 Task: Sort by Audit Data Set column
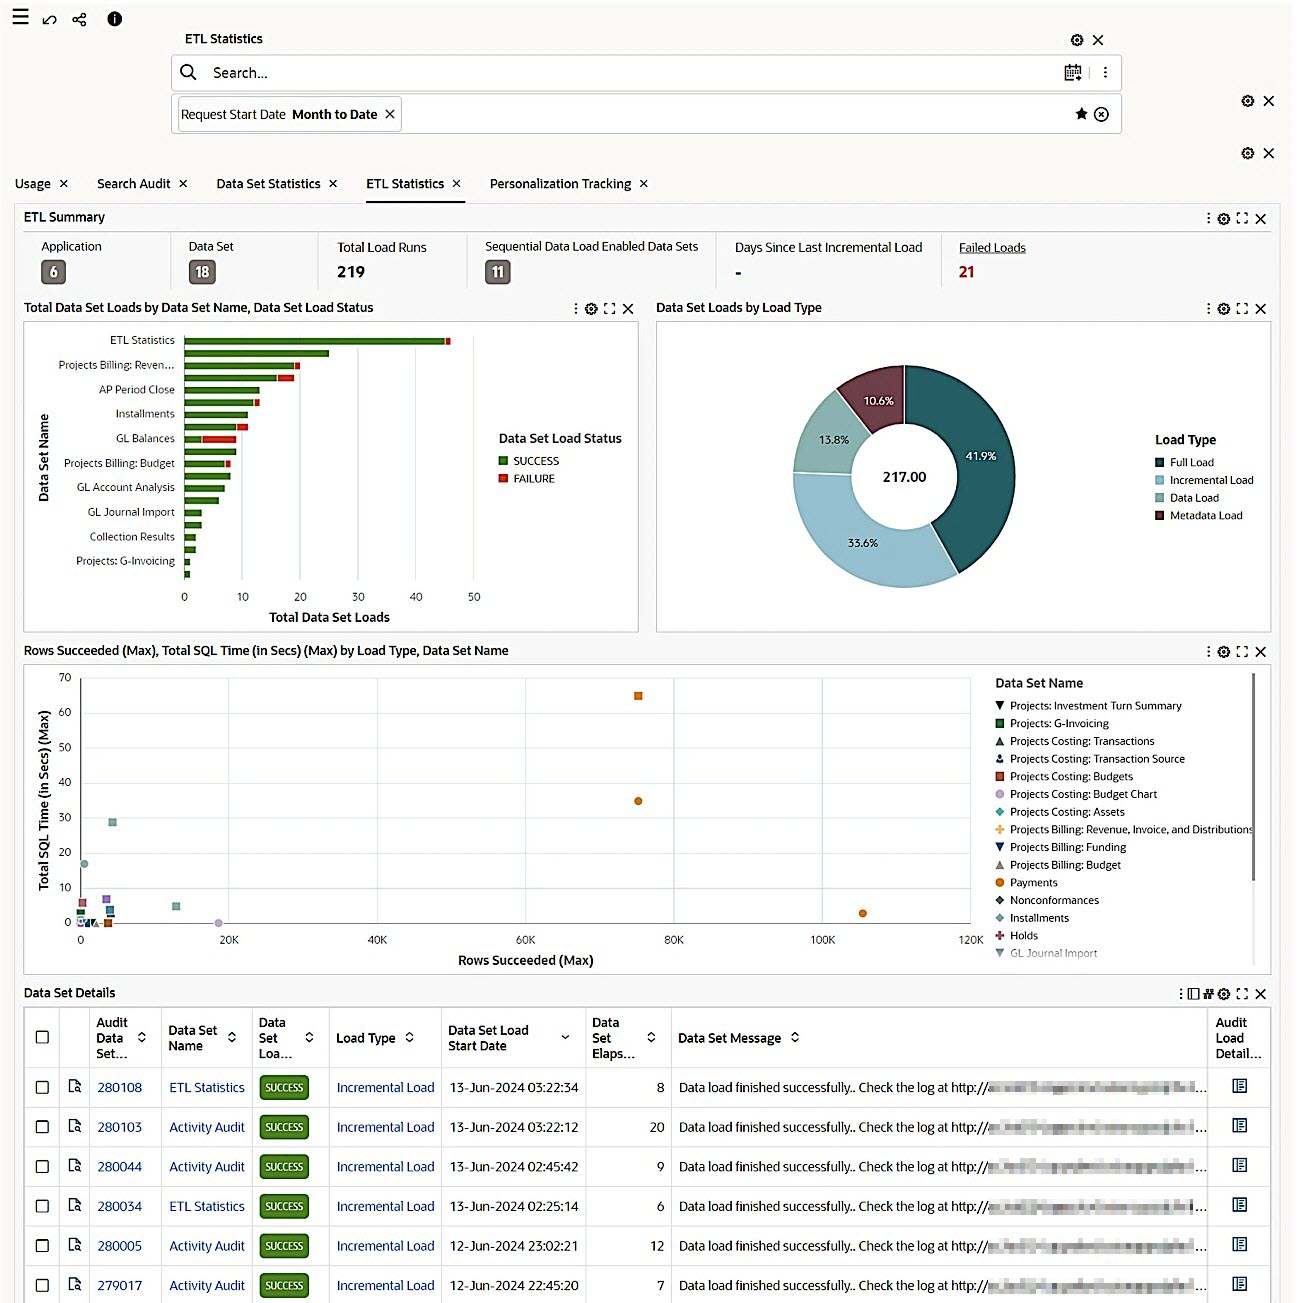142,1038
